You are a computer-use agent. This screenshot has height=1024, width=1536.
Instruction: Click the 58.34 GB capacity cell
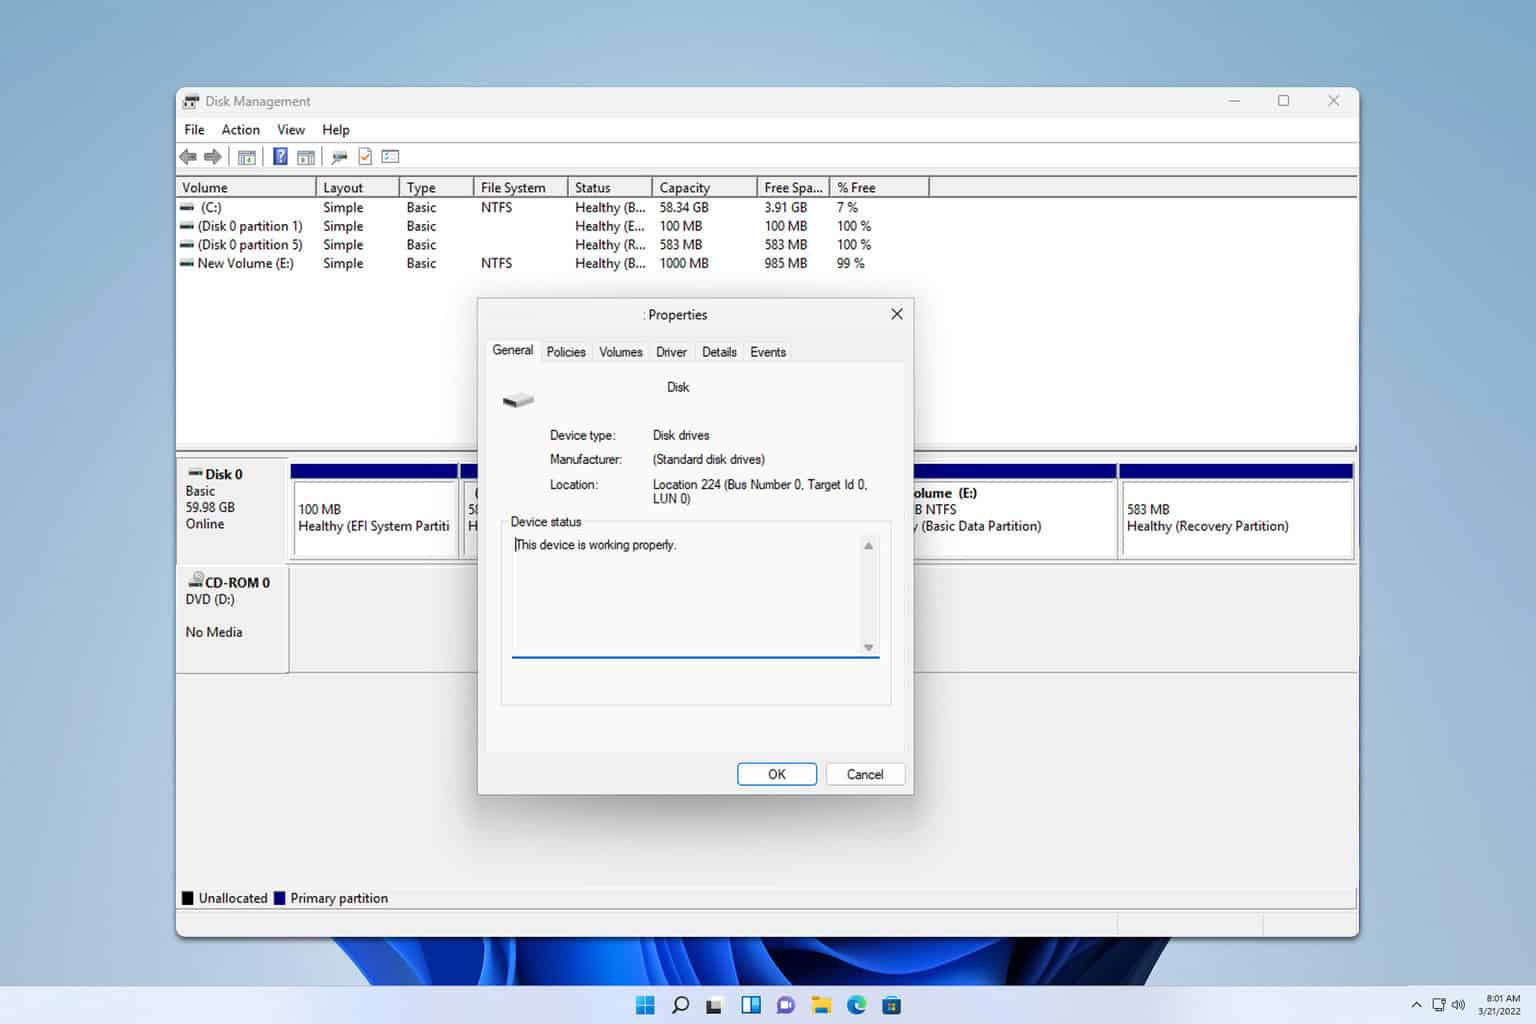[x=684, y=207]
